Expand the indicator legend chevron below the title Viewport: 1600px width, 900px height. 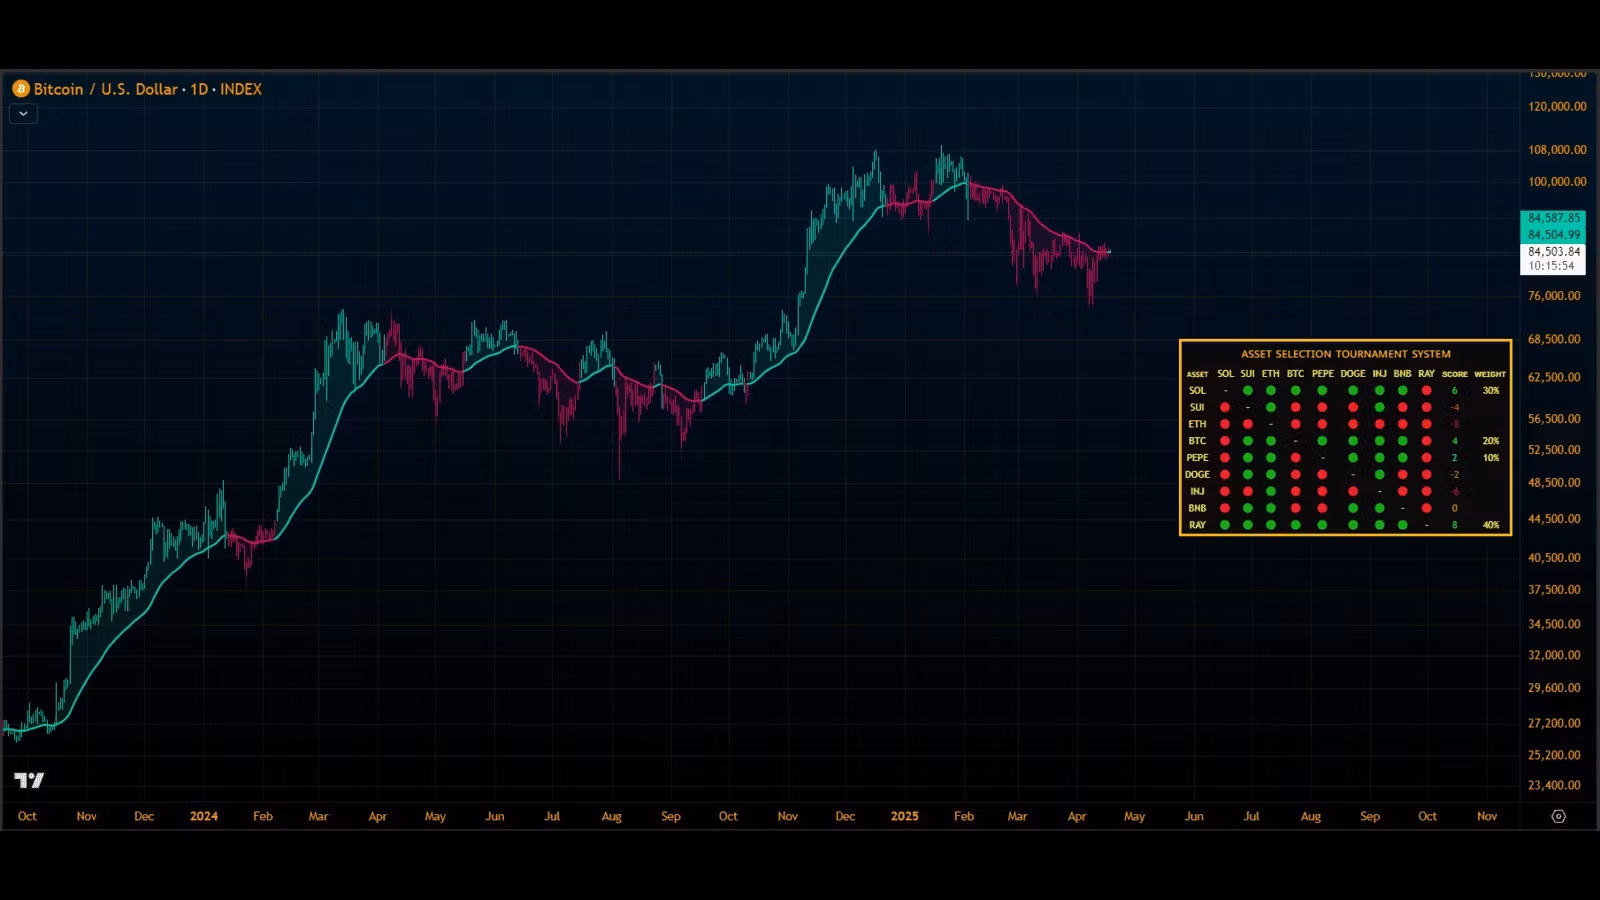pos(23,114)
